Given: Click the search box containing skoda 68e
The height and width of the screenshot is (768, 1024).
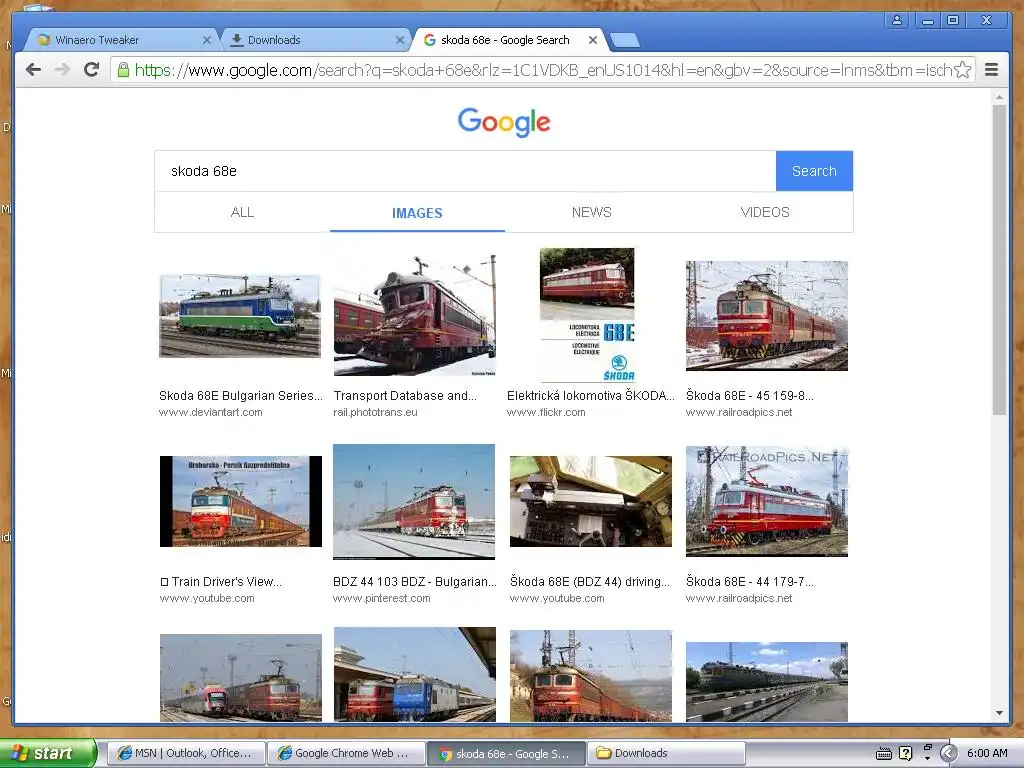Looking at the screenshot, I should (465, 171).
